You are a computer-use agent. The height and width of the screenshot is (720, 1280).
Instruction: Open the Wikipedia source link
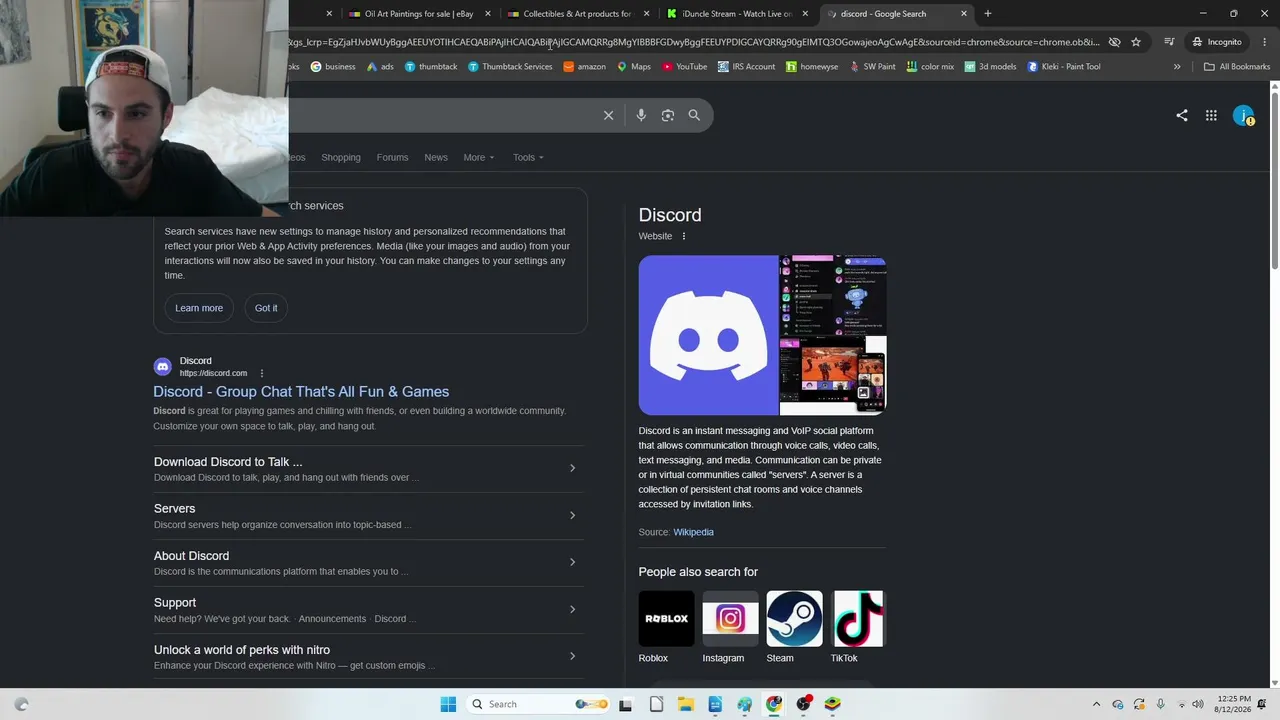coord(693,532)
